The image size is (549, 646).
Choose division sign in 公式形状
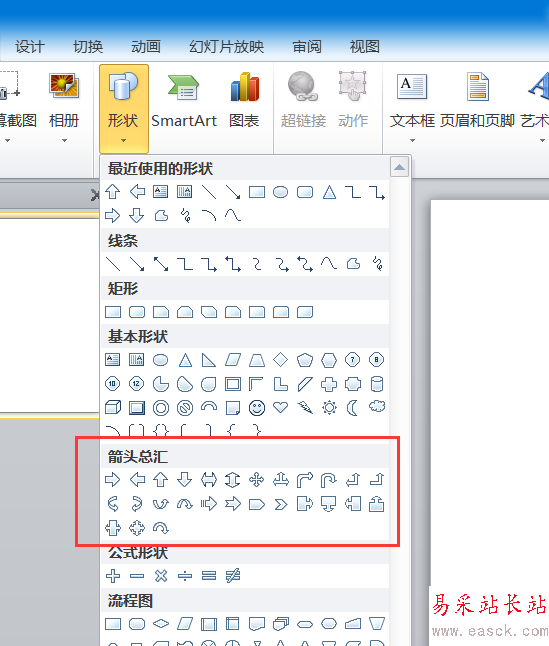pyautogui.click(x=185, y=576)
